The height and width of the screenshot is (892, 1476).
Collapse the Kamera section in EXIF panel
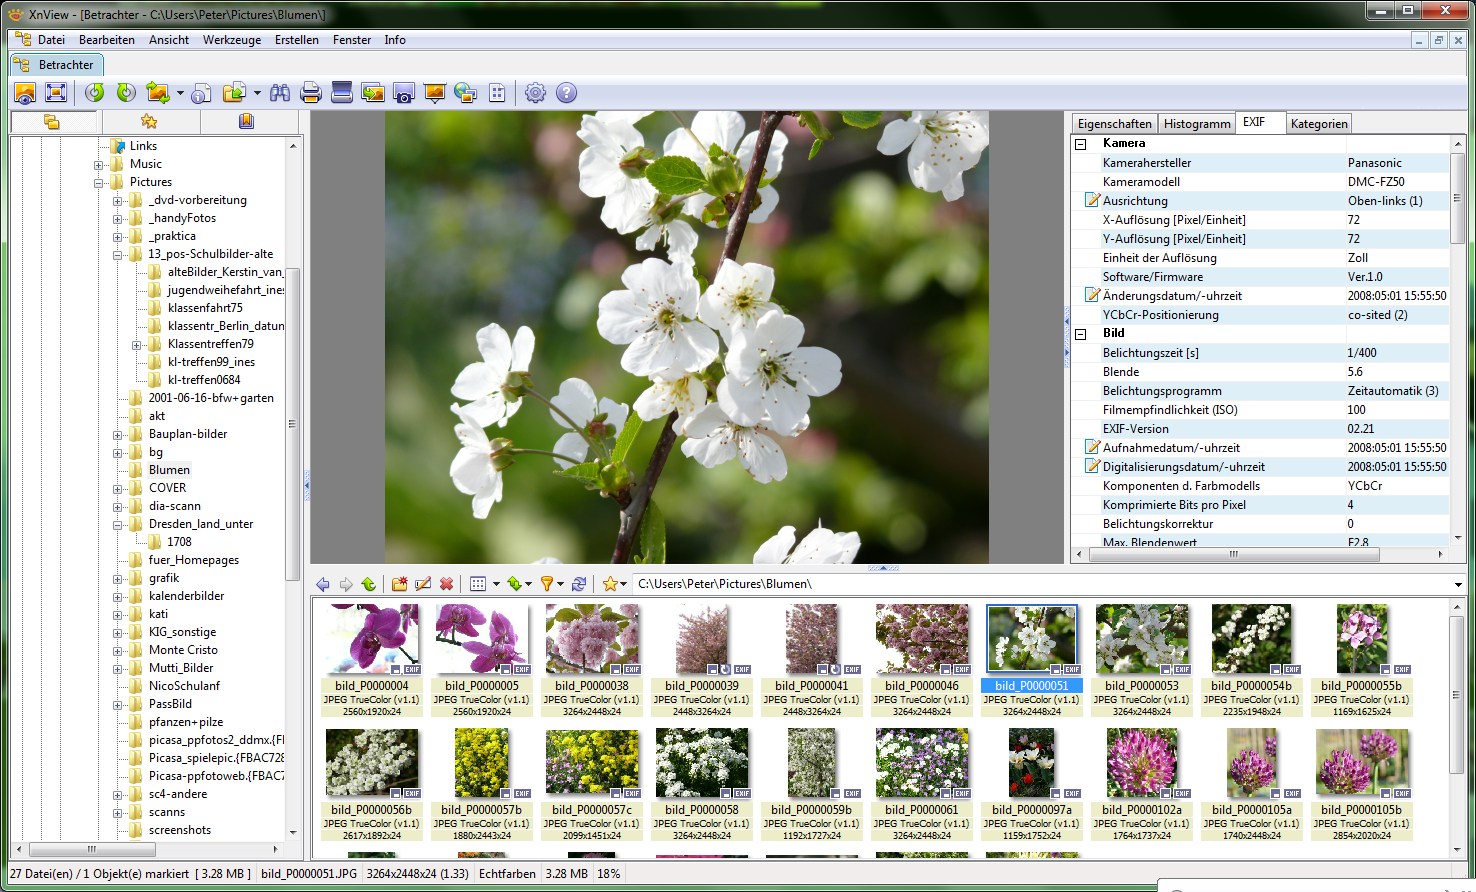click(1081, 144)
